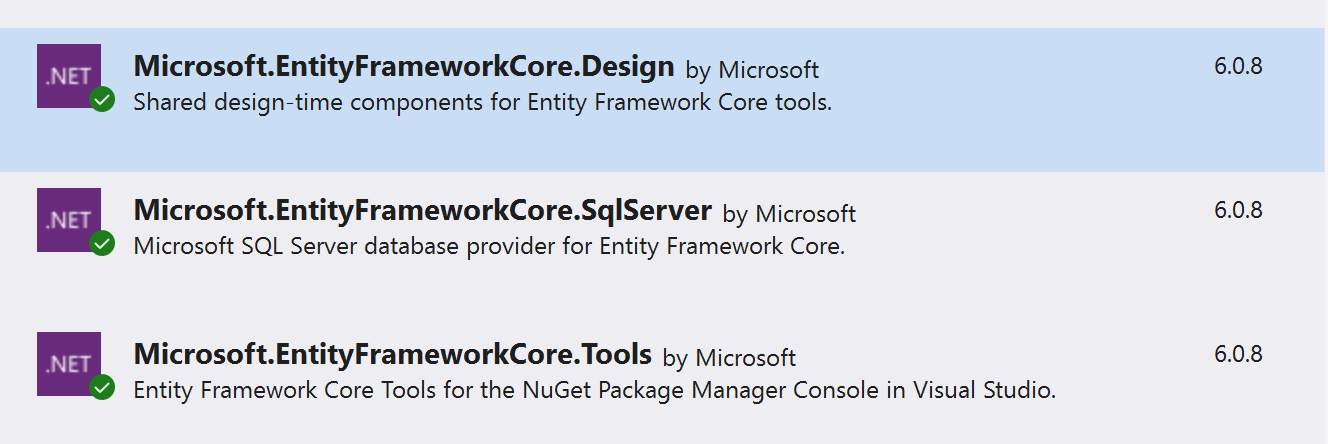
Task: Click version 6.0.8 of the SqlServer package
Action: [x=1238, y=211]
